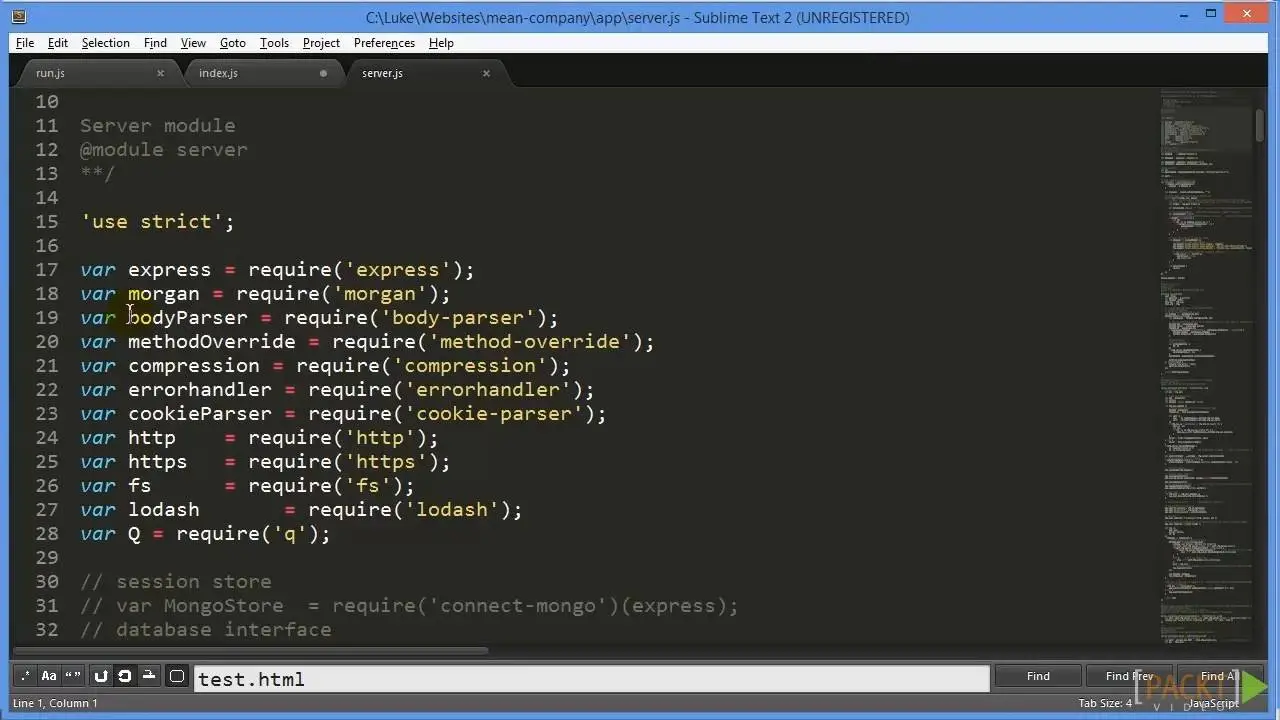1280x720 pixels.
Task: Toggle whole word search option
Action: click(72, 676)
